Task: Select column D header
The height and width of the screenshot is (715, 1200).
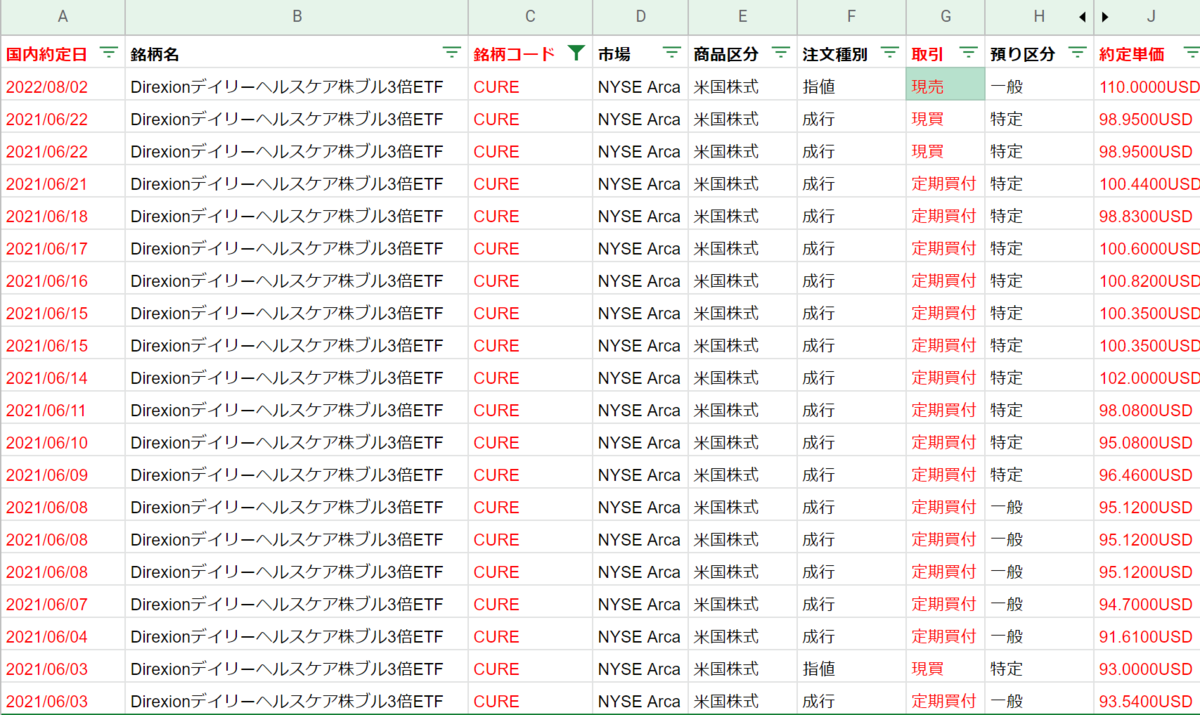Action: pos(640,16)
